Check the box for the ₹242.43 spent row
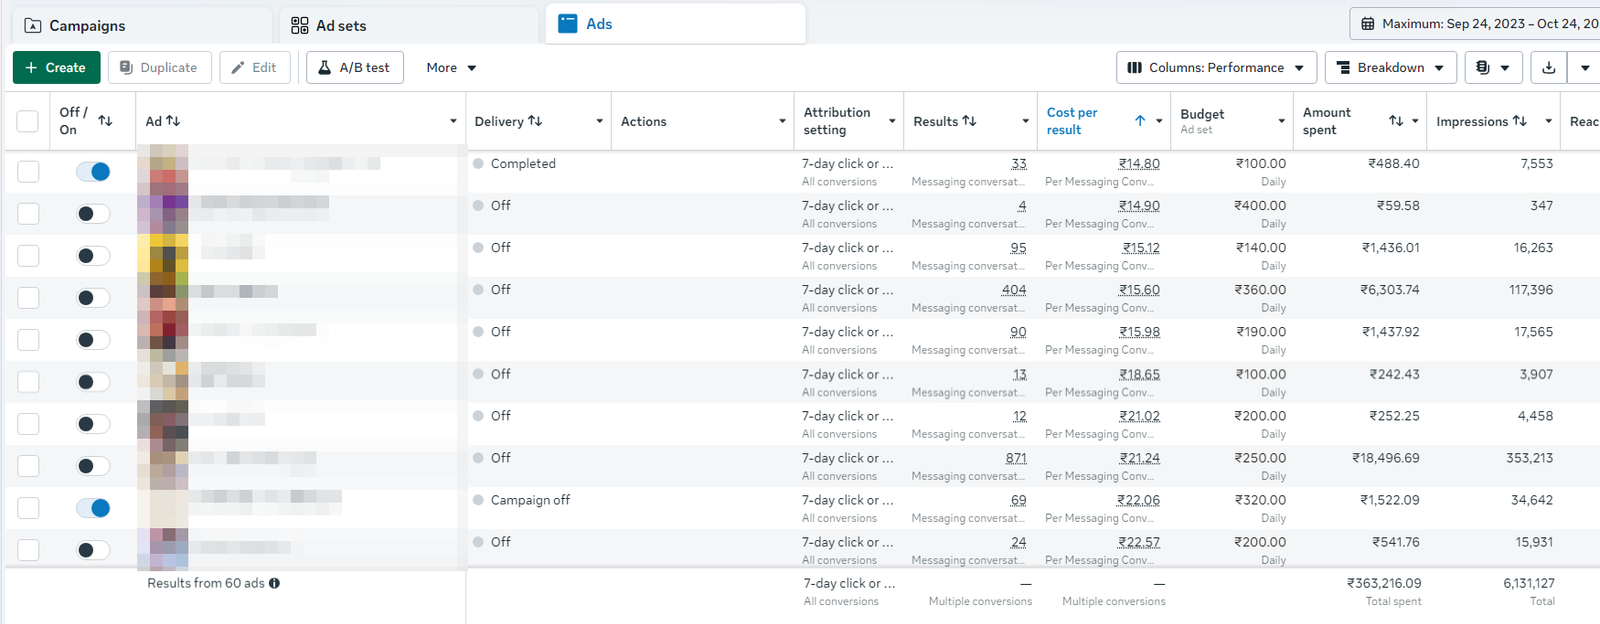The height and width of the screenshot is (624, 1600). (28, 381)
